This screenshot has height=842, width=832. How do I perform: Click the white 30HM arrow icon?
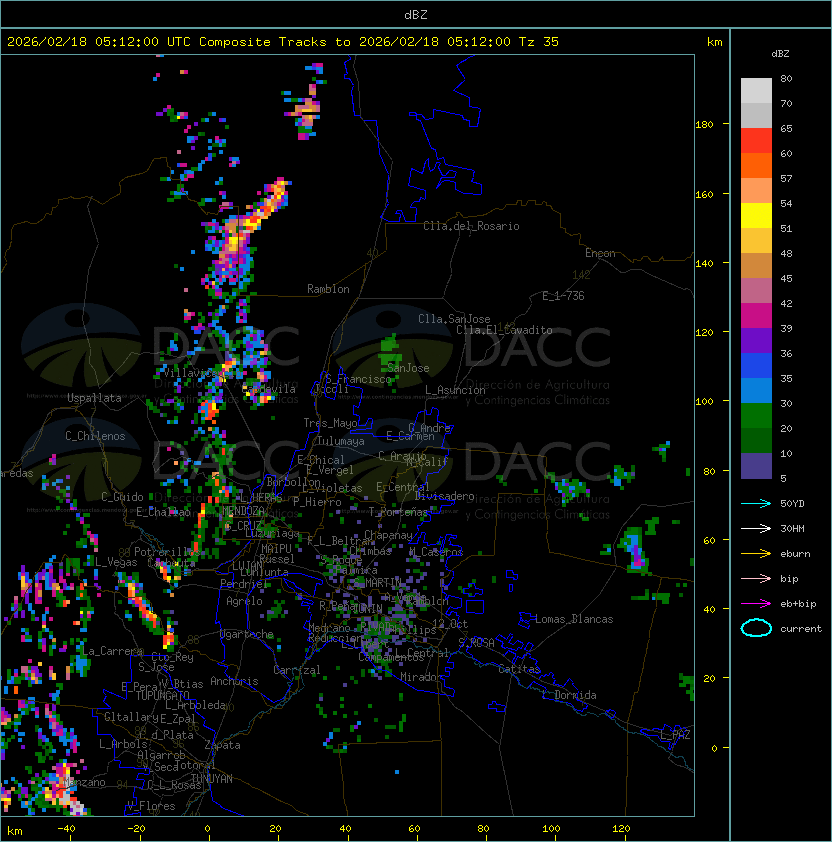coord(756,528)
